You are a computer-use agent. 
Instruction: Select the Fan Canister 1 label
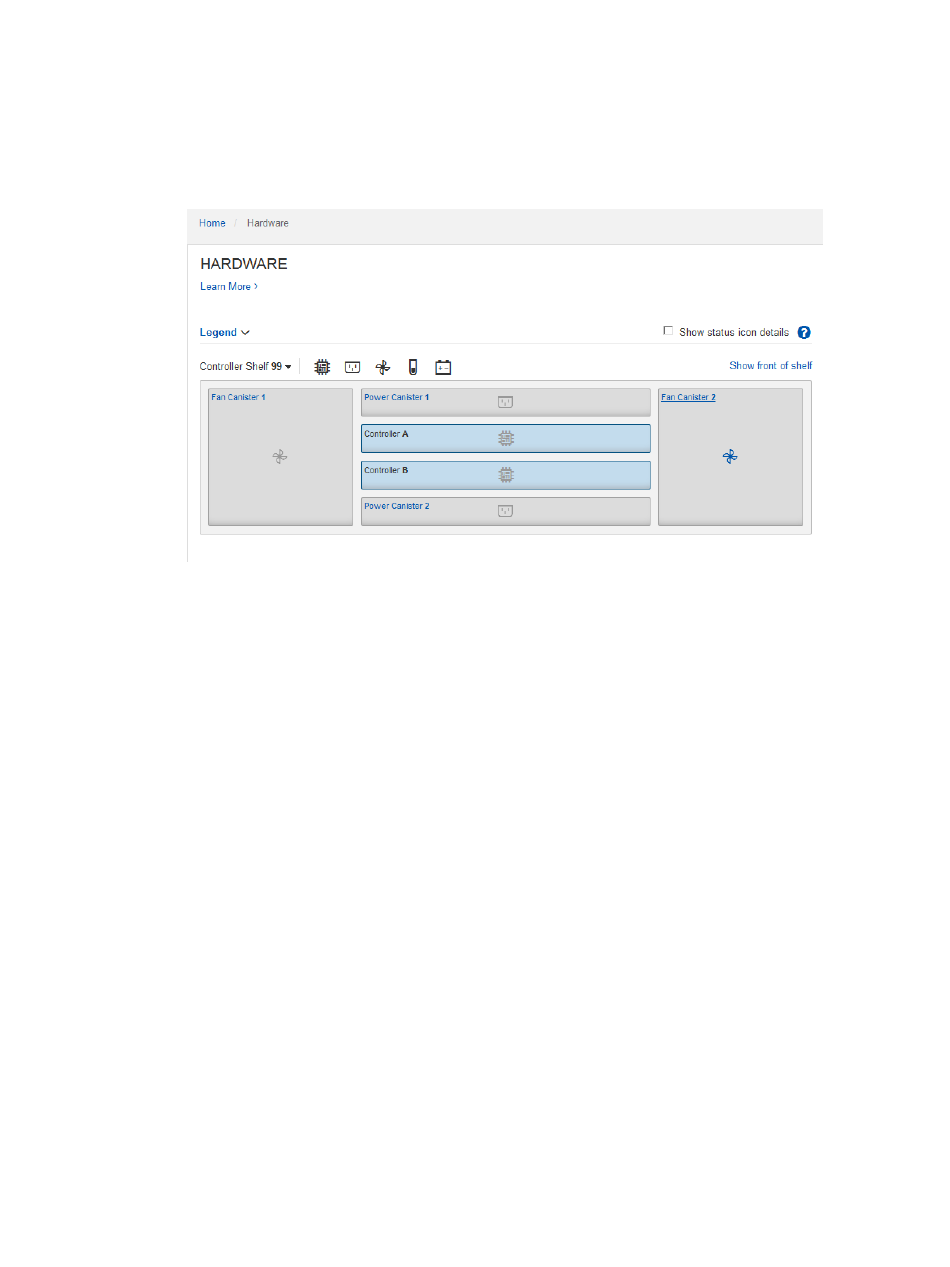(238, 397)
